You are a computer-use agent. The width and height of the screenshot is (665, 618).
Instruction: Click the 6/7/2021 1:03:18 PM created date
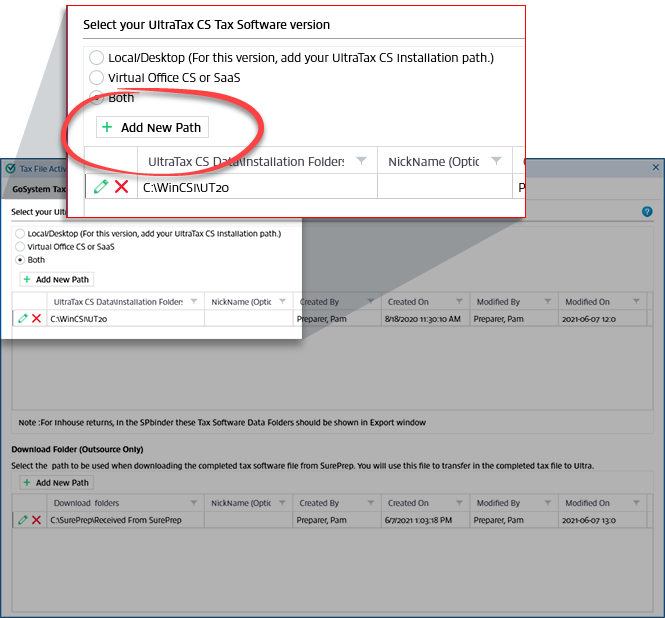(425, 520)
